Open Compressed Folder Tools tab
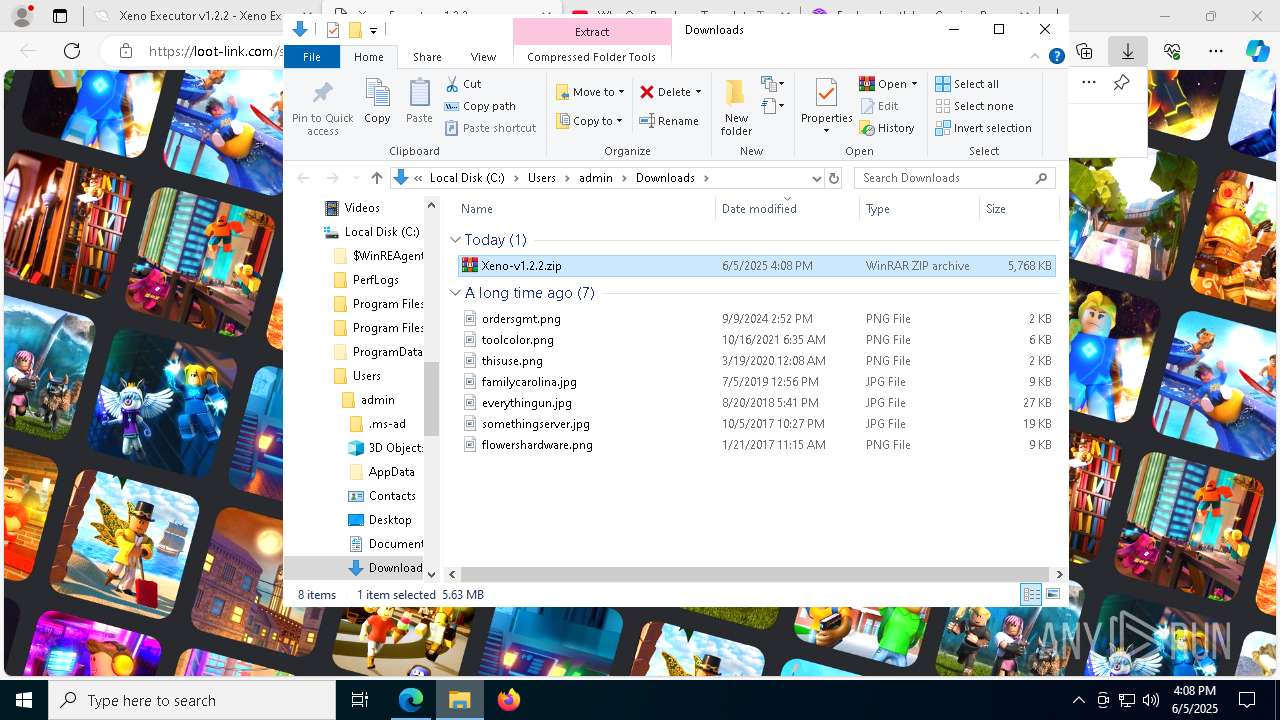Screen dimensions: 1280x720 point(591,57)
